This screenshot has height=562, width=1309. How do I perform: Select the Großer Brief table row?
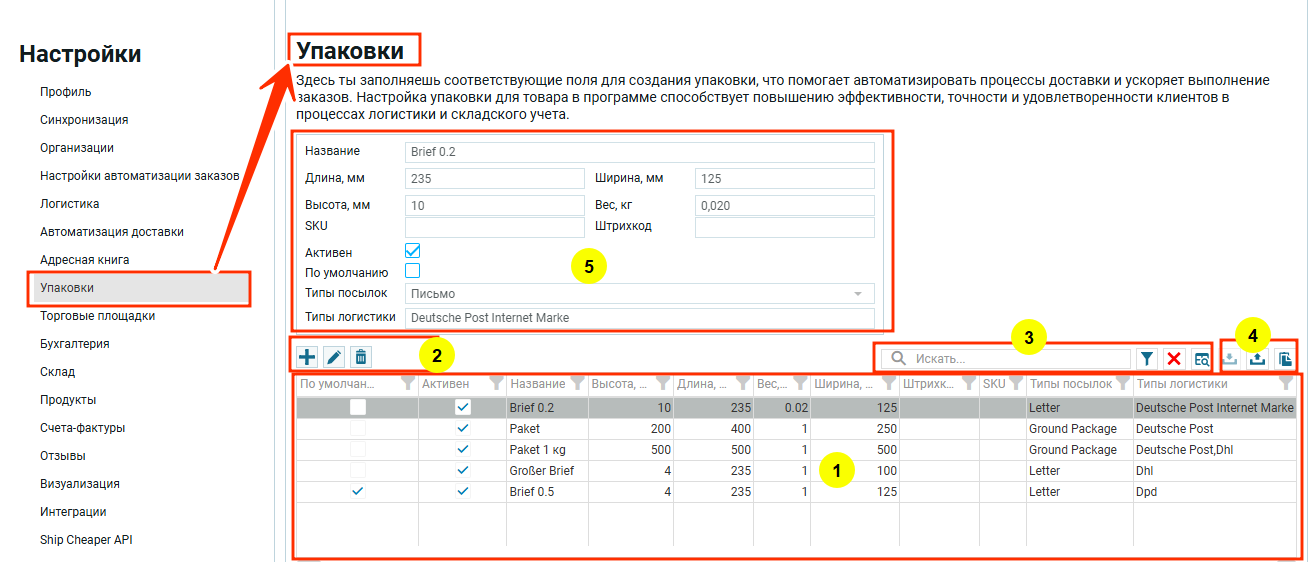point(541,471)
